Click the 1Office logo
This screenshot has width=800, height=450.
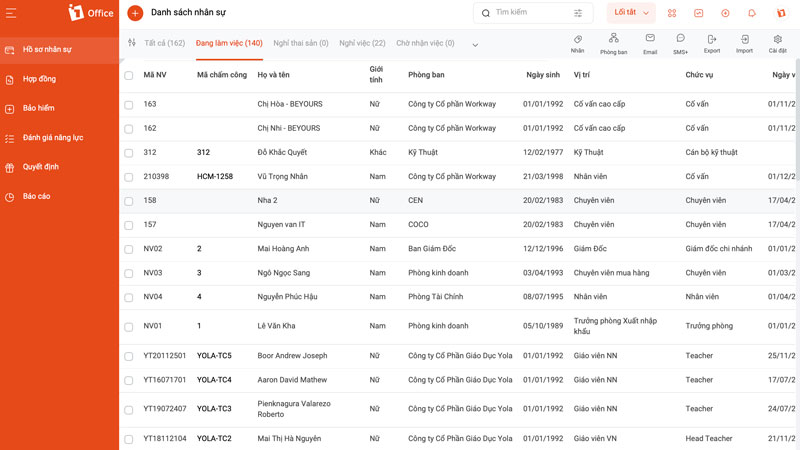pos(90,13)
